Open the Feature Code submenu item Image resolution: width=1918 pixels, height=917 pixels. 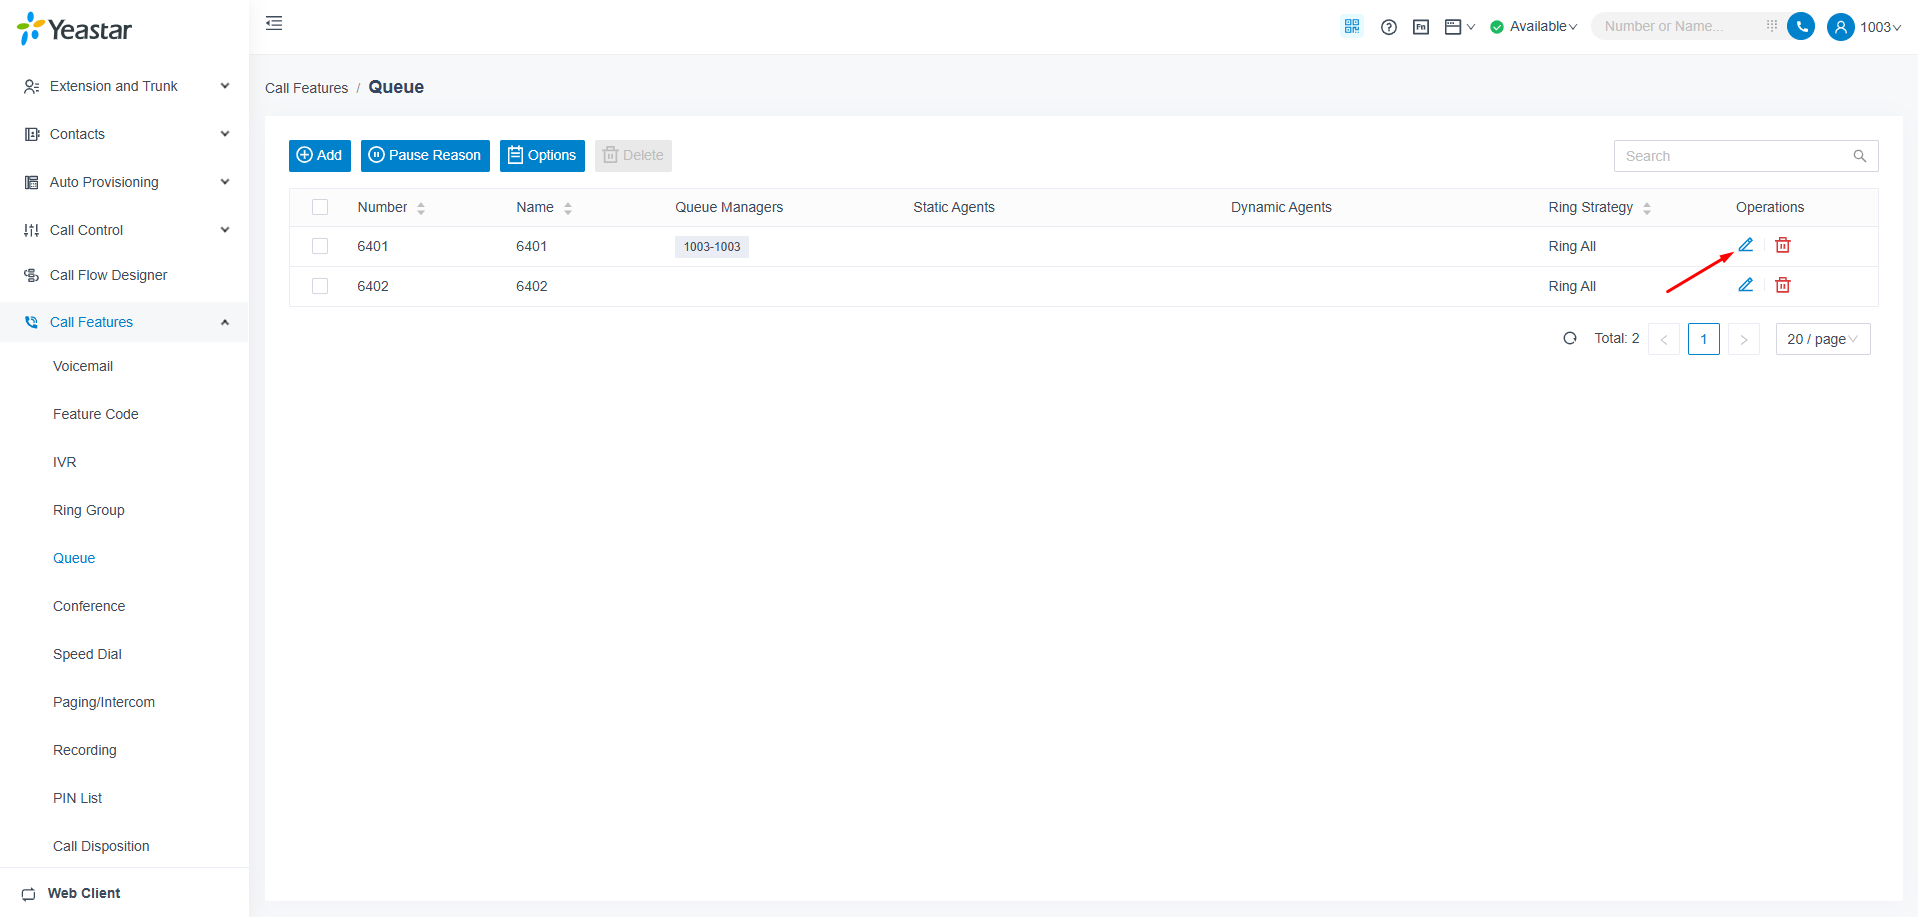(x=96, y=414)
